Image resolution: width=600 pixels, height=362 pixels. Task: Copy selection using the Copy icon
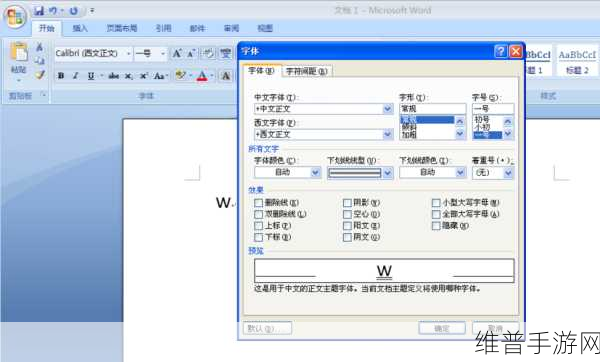tap(39, 61)
